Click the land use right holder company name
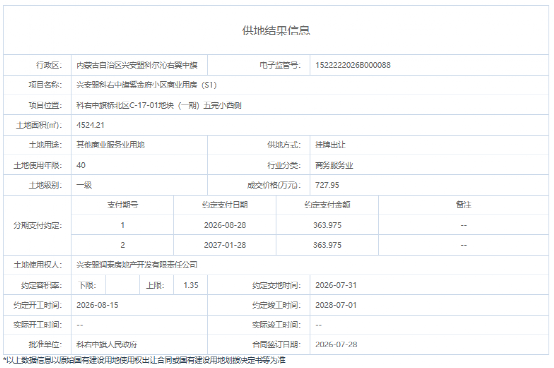This screenshot has height=368, width=554. click(x=137, y=265)
